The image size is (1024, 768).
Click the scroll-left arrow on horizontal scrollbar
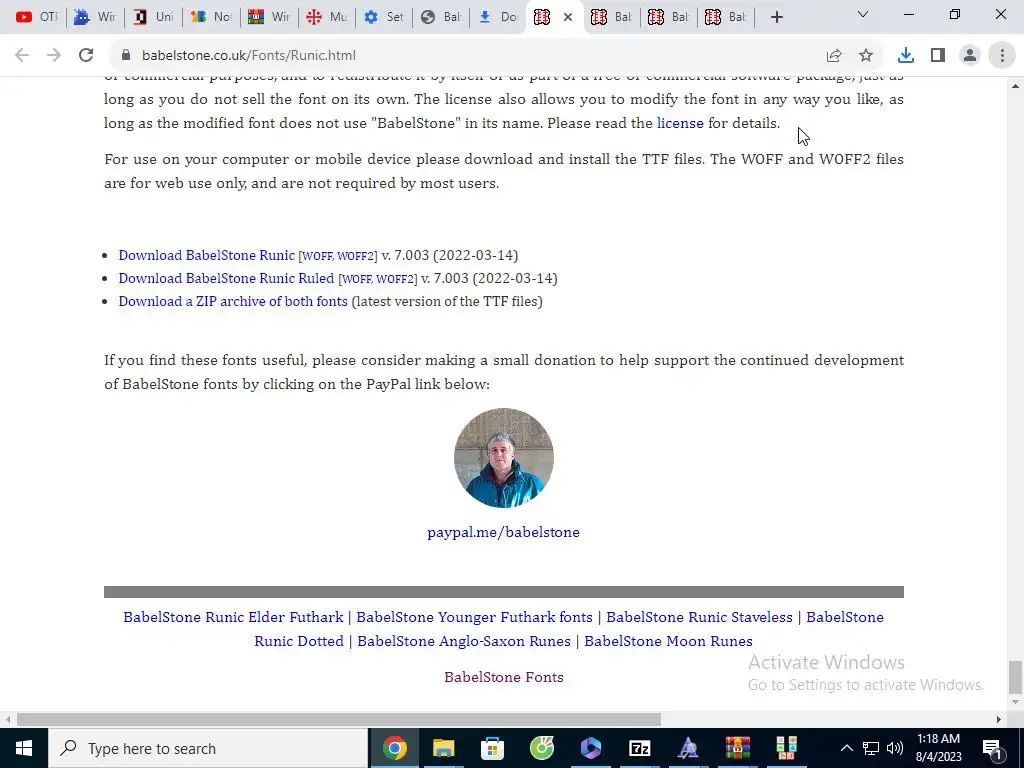[8, 720]
